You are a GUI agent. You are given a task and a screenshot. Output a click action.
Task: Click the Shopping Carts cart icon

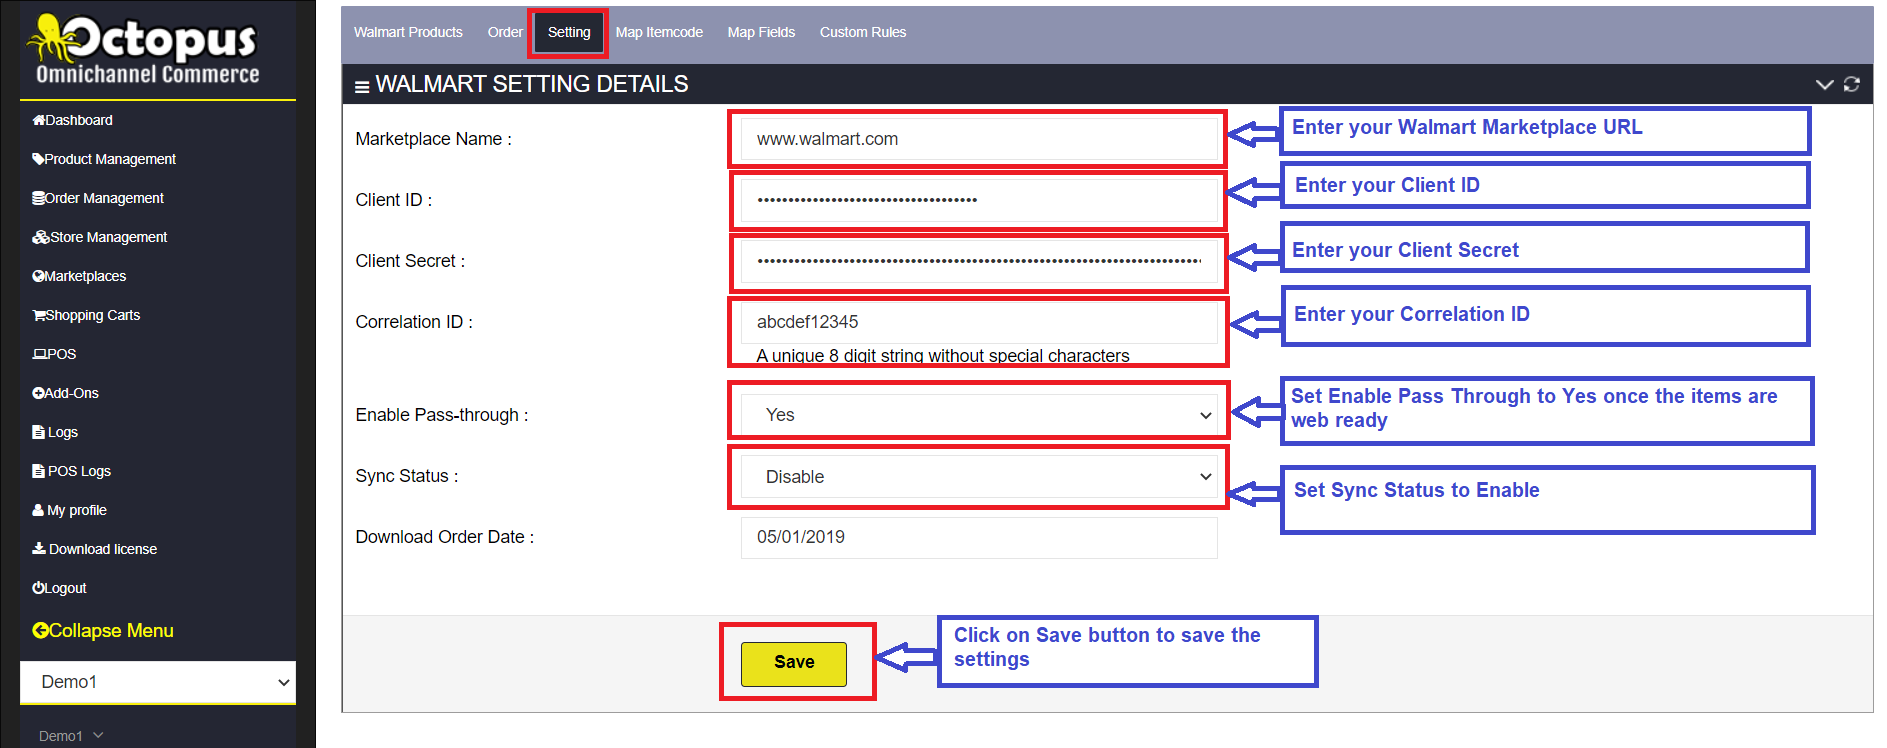coord(39,315)
